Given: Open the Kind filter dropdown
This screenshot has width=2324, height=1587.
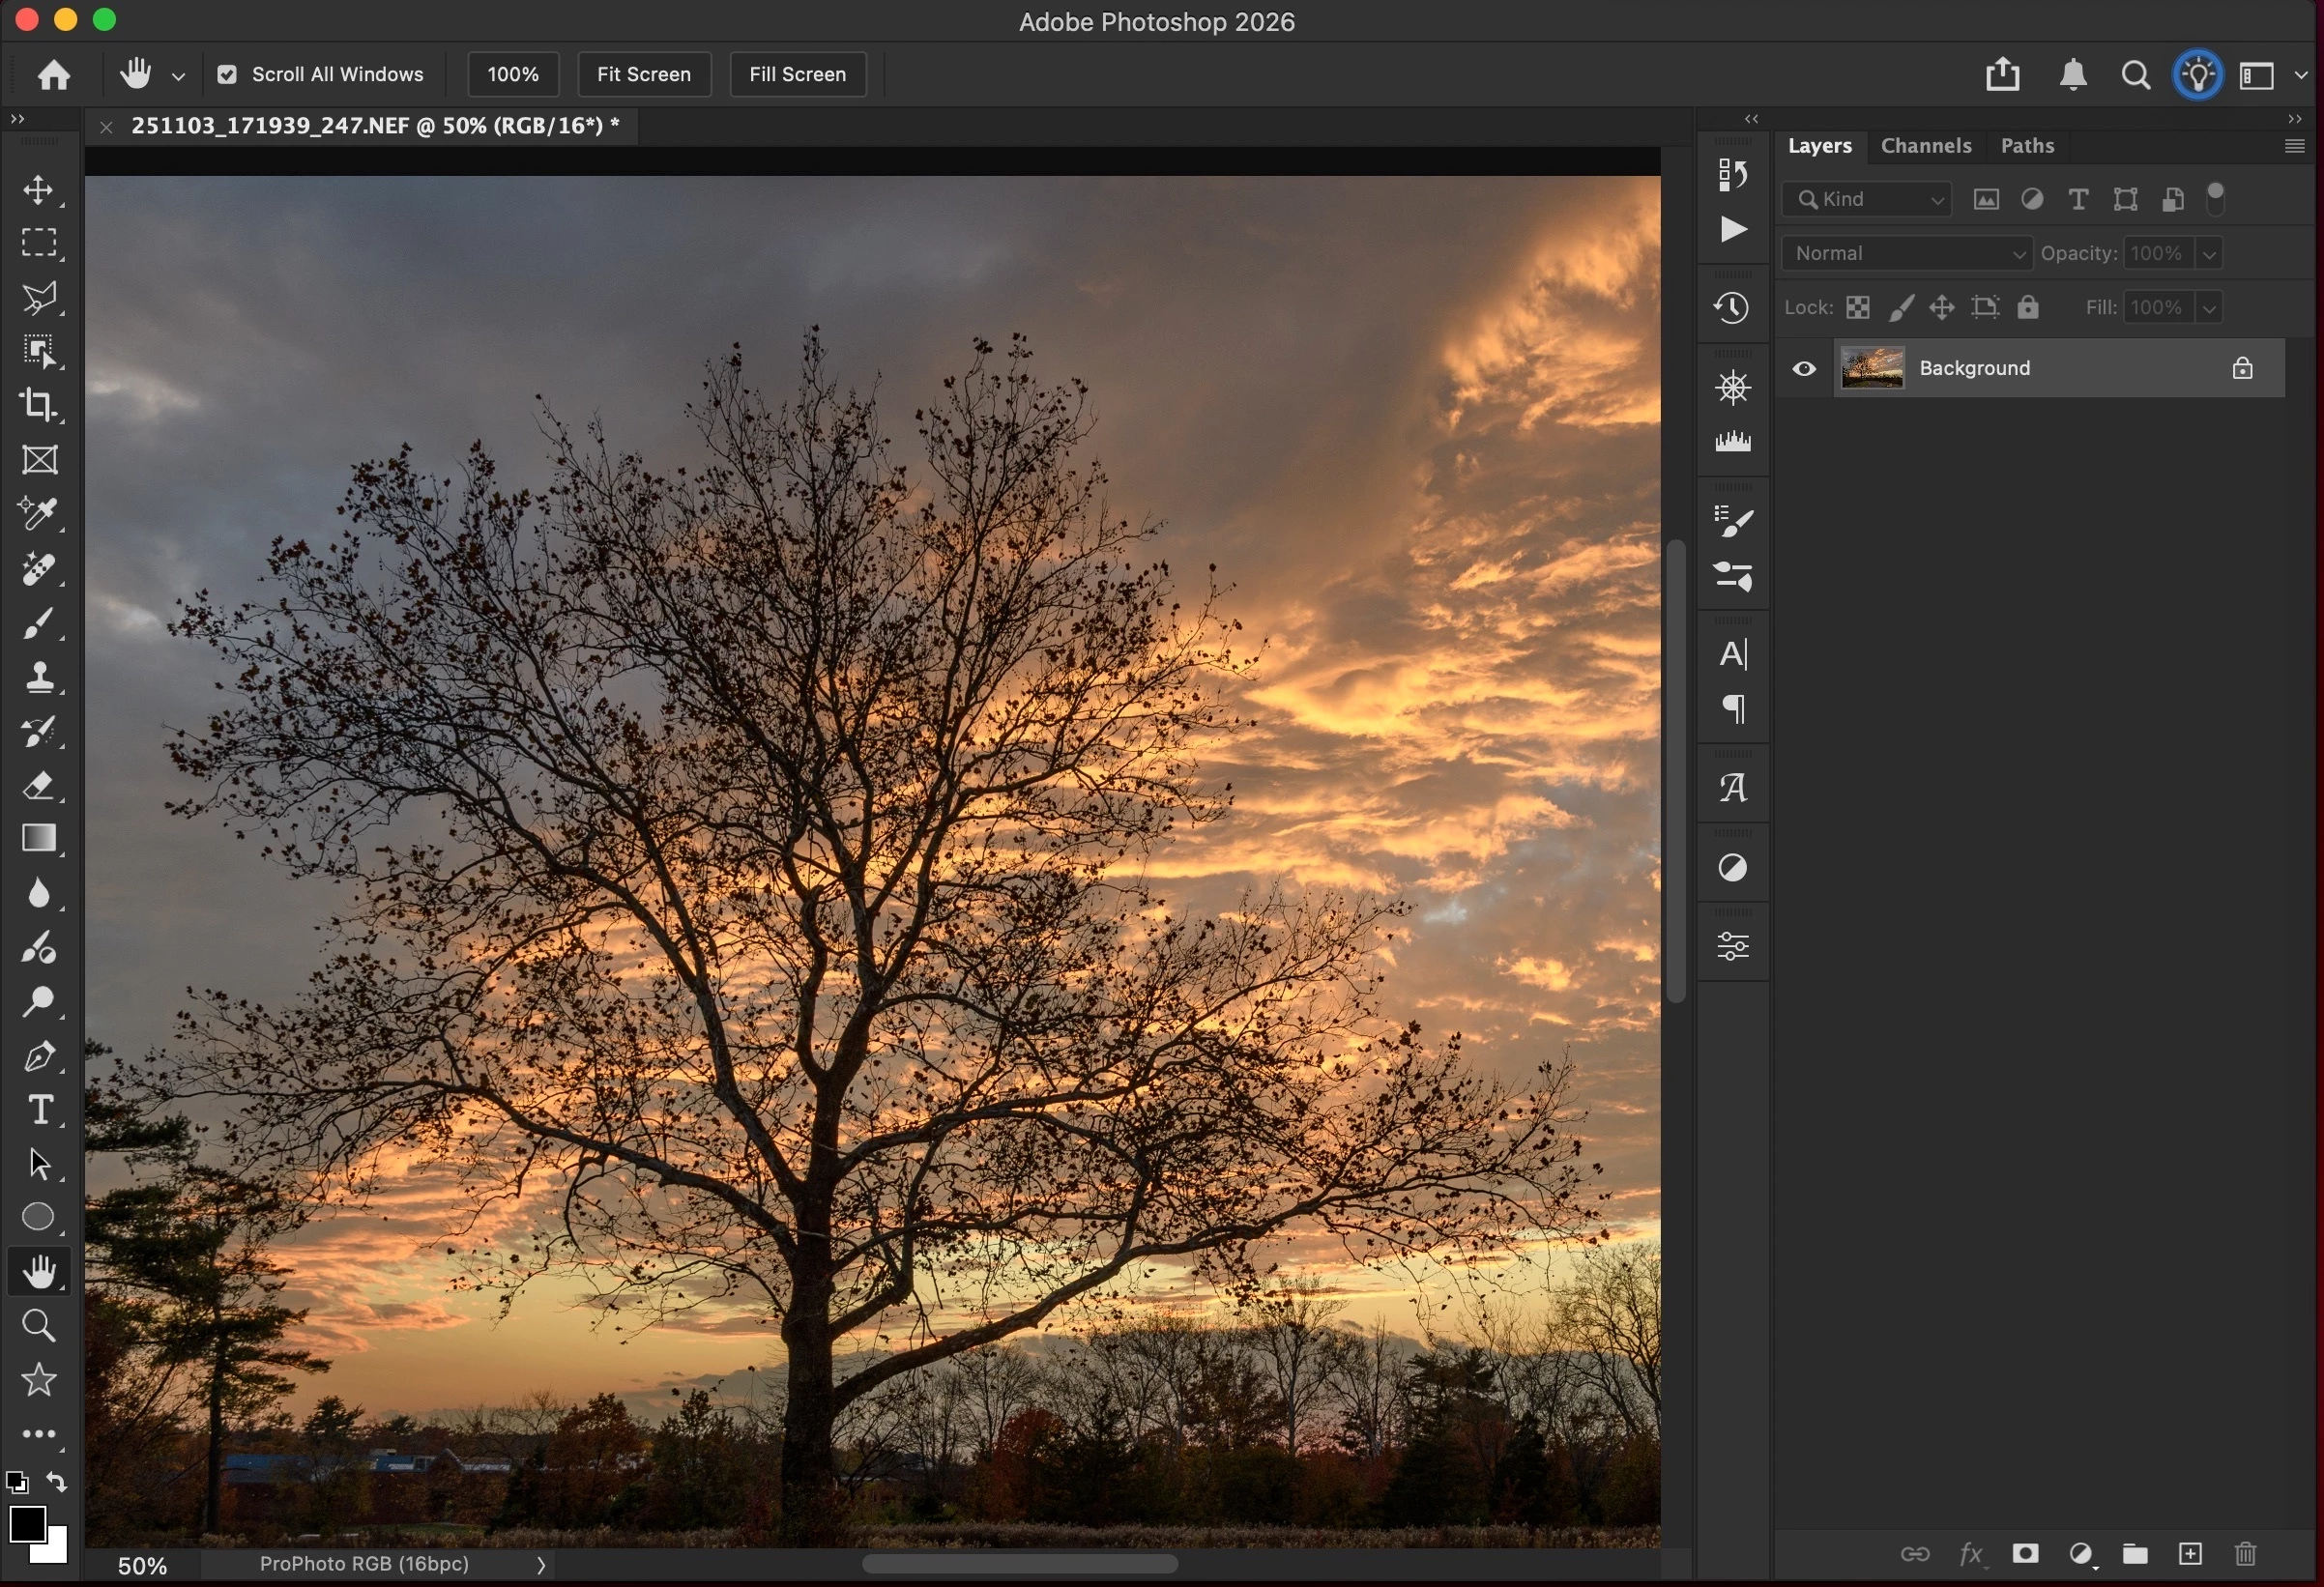Looking at the screenshot, I should click(1866, 199).
